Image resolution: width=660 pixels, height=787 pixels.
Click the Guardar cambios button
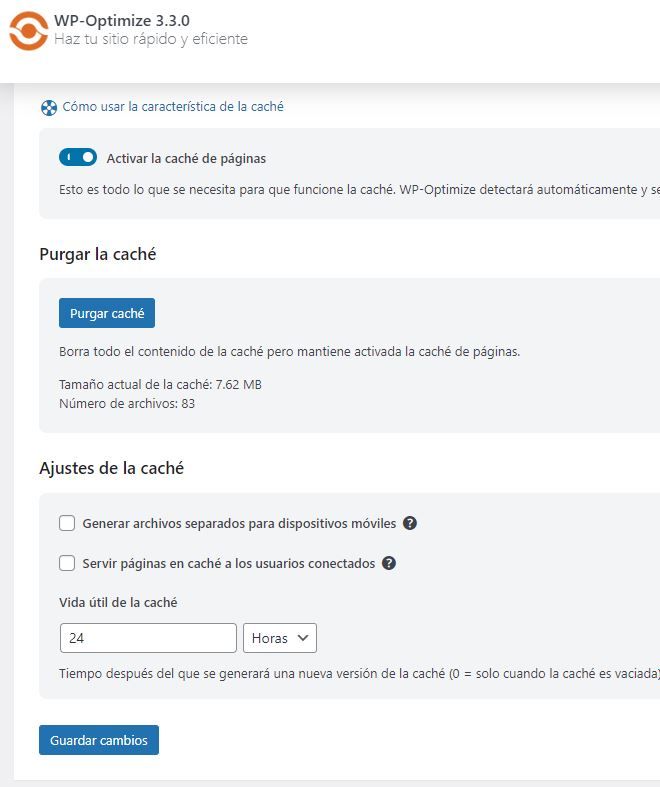[99, 740]
